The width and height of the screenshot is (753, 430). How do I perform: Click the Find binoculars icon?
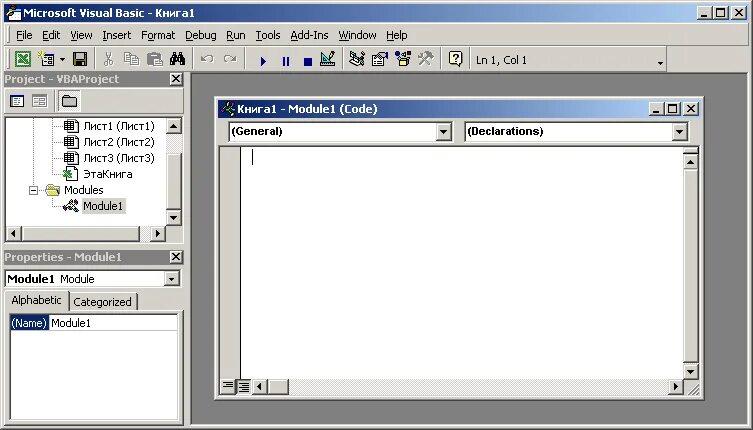177,60
